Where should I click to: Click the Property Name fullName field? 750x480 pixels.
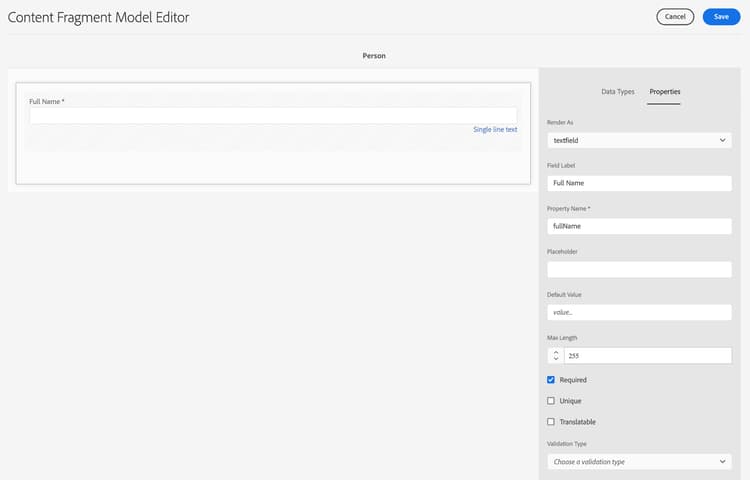tap(640, 226)
